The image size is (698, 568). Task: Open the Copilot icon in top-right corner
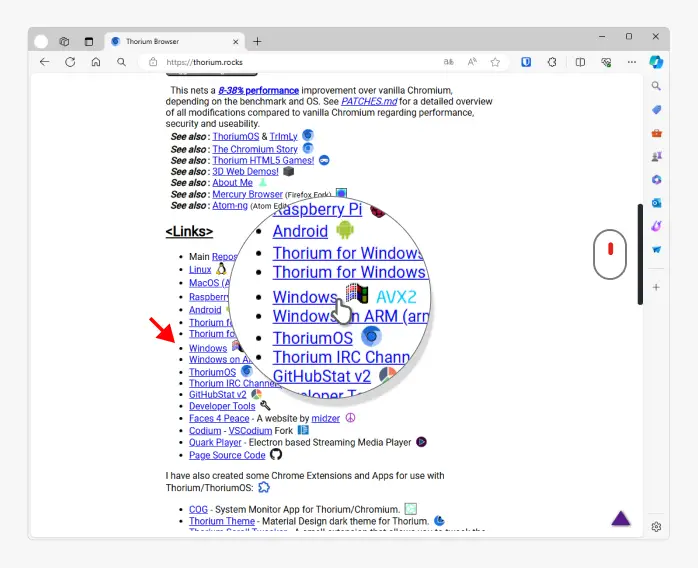coord(656,62)
